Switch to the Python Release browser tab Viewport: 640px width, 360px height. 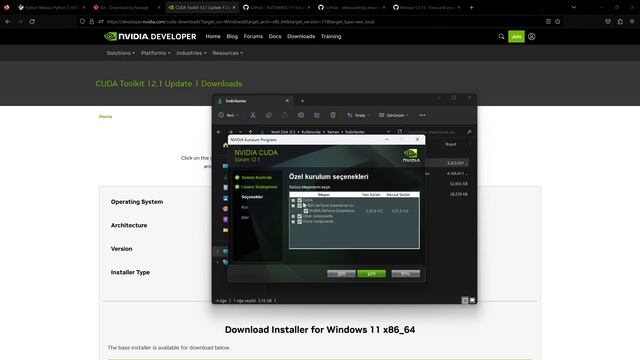tap(51, 7)
